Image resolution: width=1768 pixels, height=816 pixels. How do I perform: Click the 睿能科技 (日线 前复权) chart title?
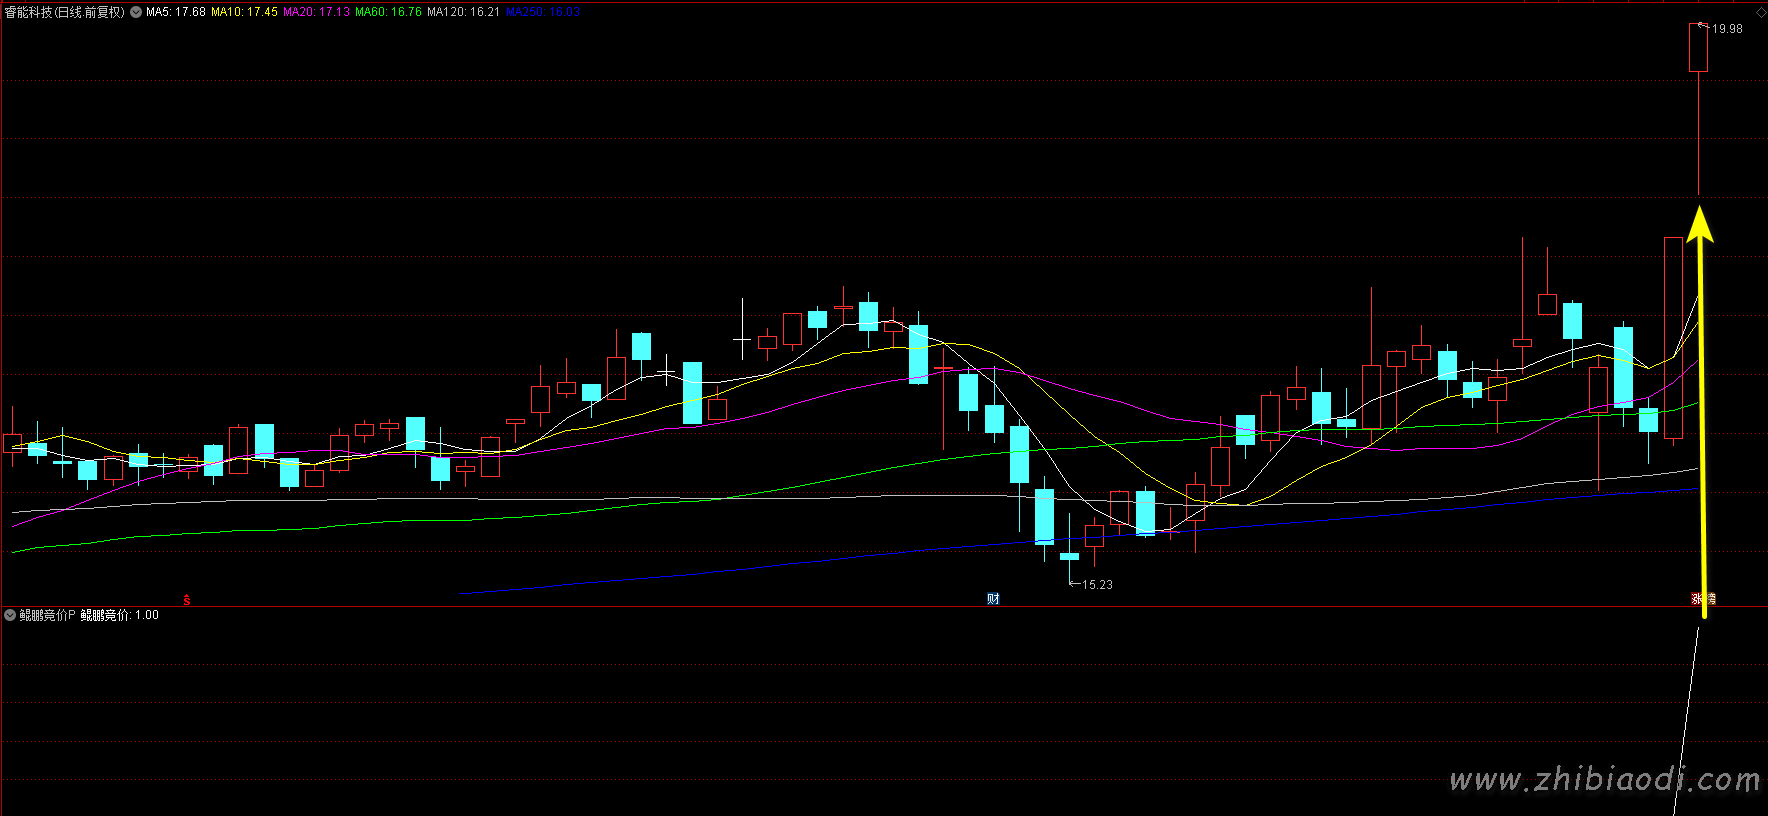click(65, 12)
